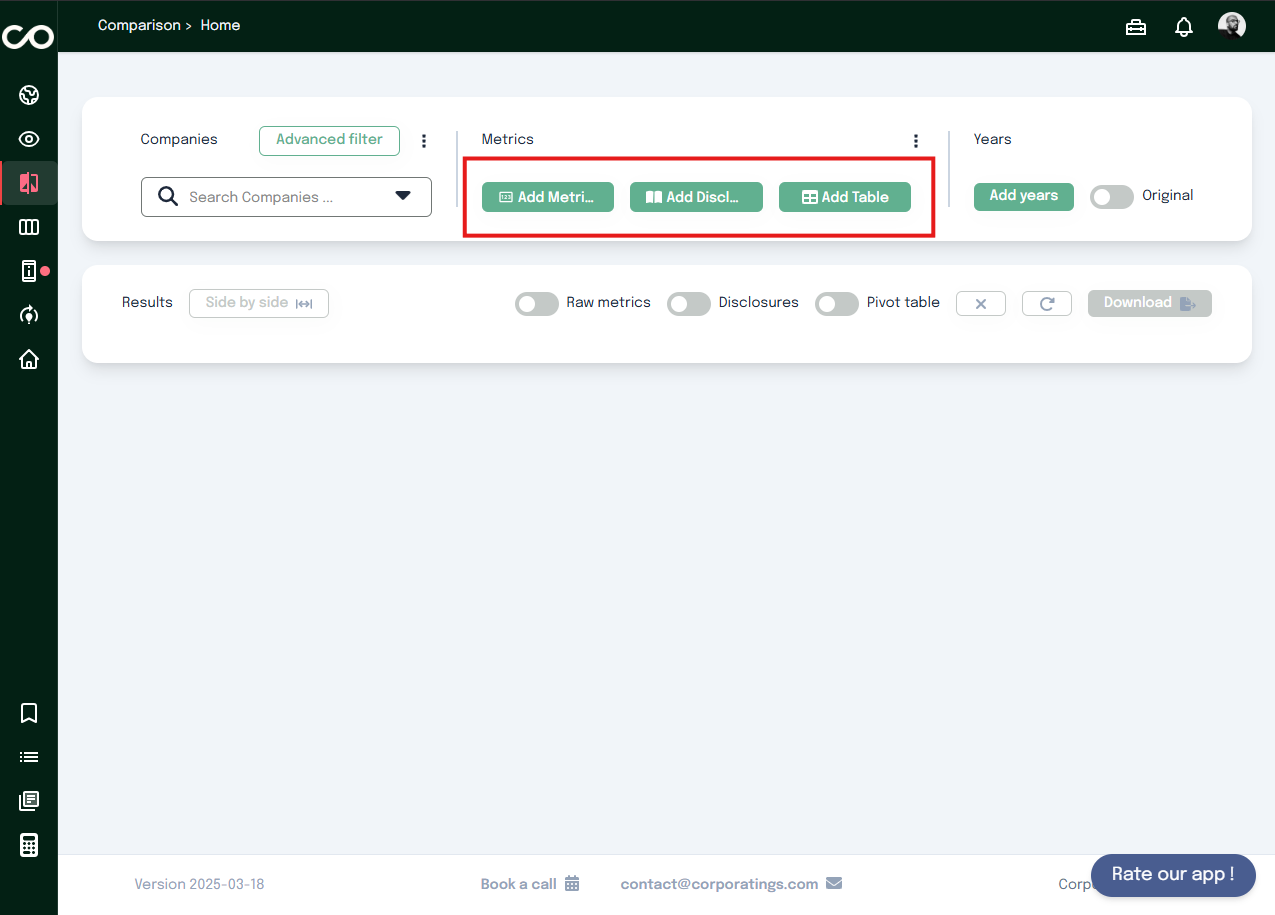Switch the Original years toggle
Viewport: 1275px width, 915px height.
[x=1112, y=197]
